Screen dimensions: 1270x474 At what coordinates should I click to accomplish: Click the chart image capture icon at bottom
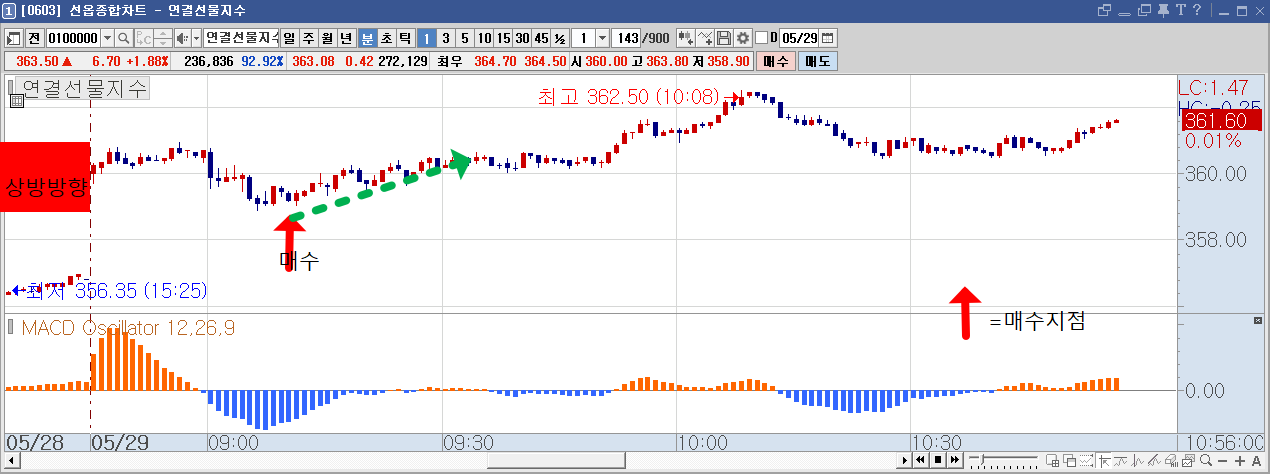1188,461
